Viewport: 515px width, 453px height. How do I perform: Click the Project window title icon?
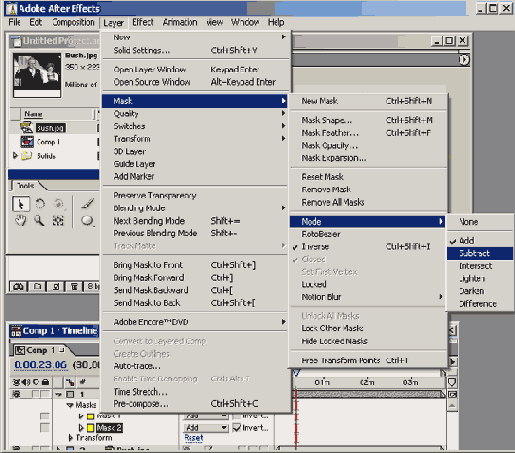(16, 41)
